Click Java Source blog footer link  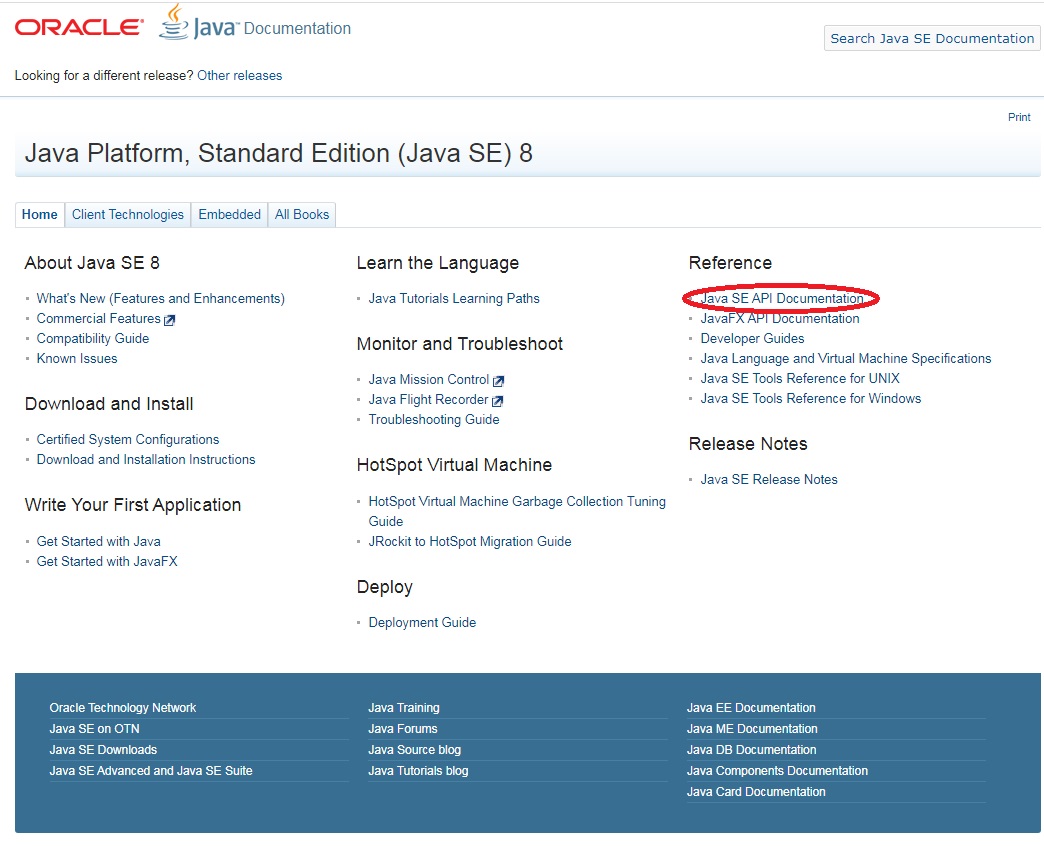pyautogui.click(x=415, y=750)
